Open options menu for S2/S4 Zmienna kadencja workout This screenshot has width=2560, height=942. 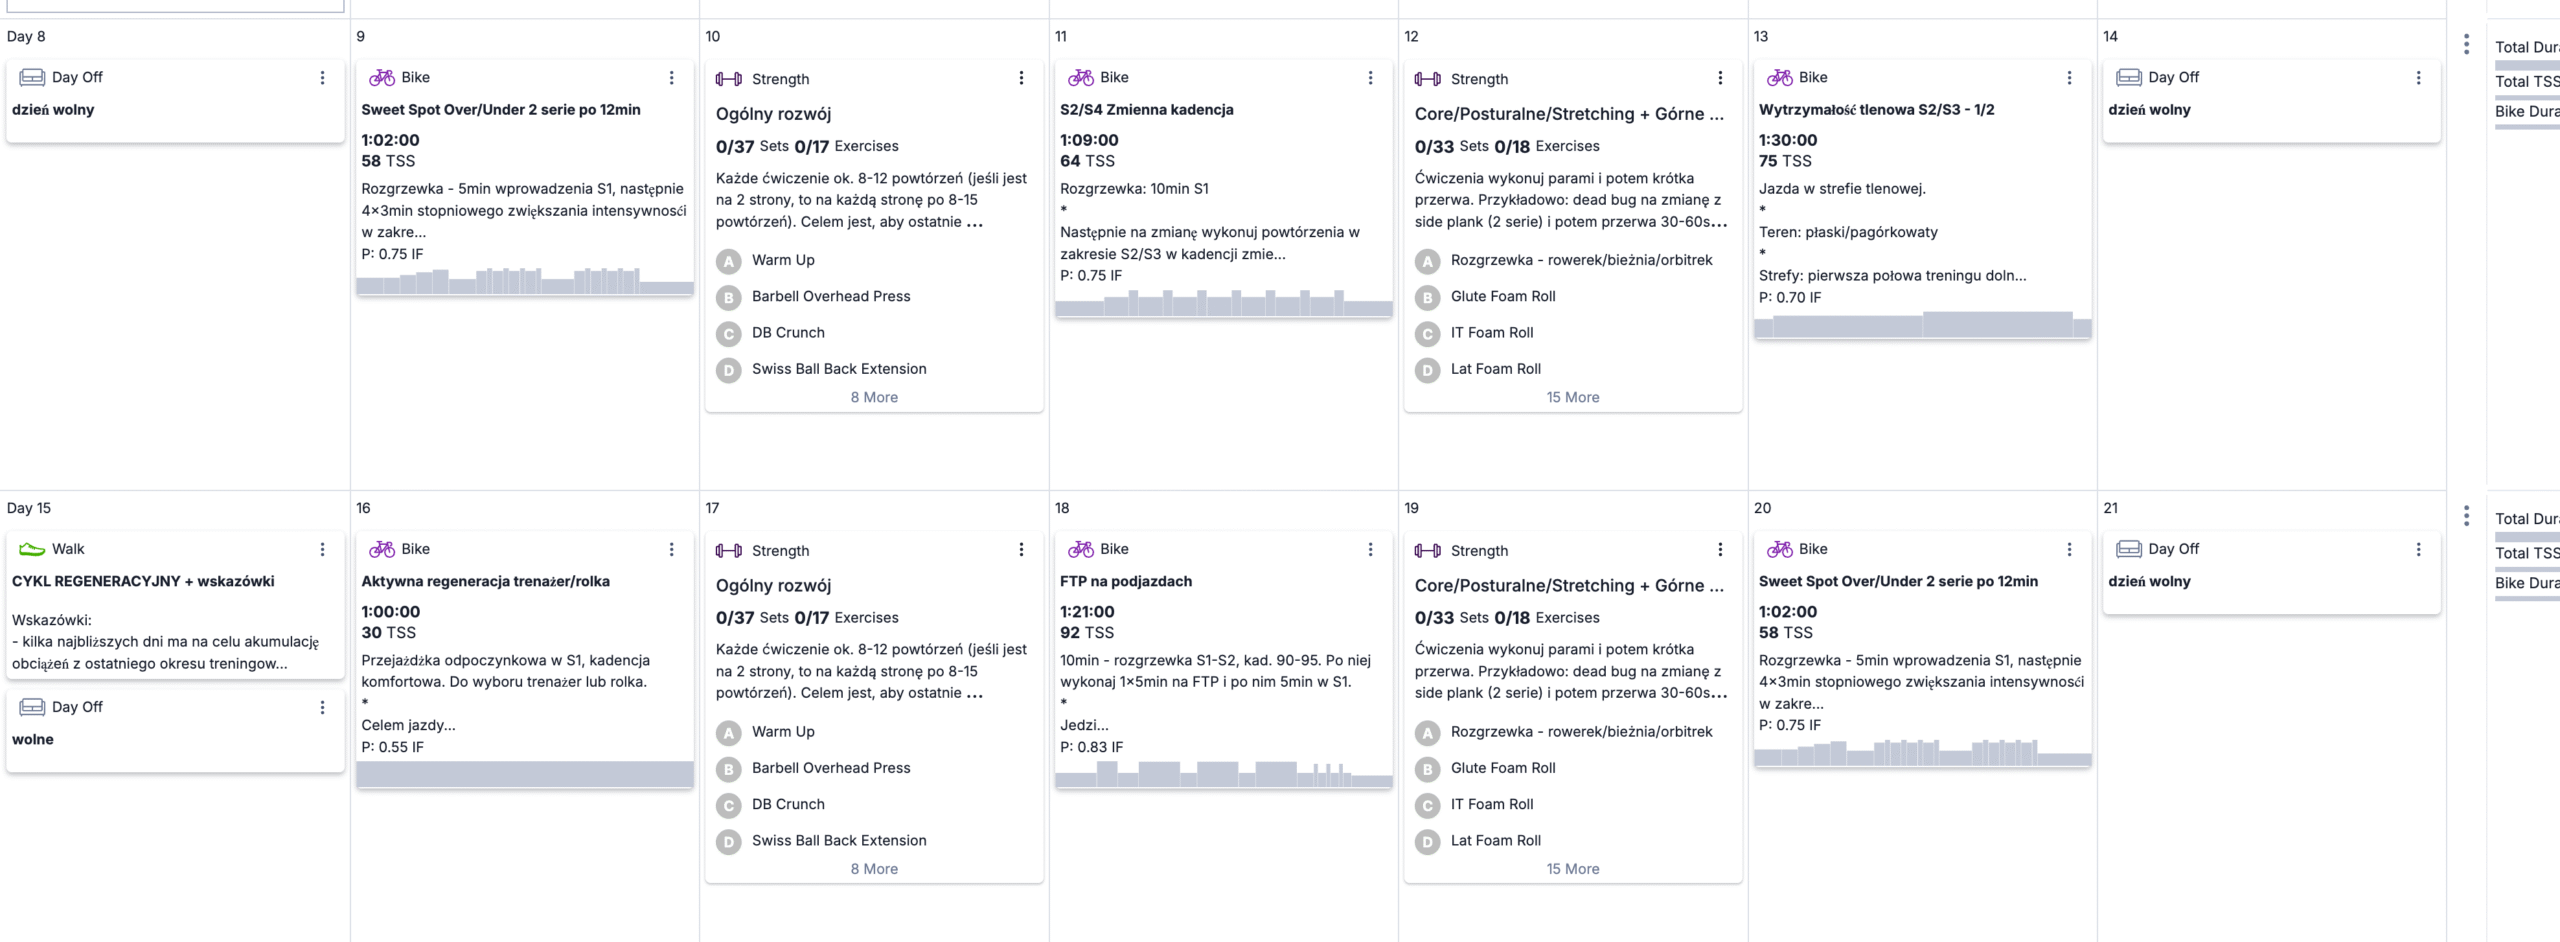point(1370,78)
